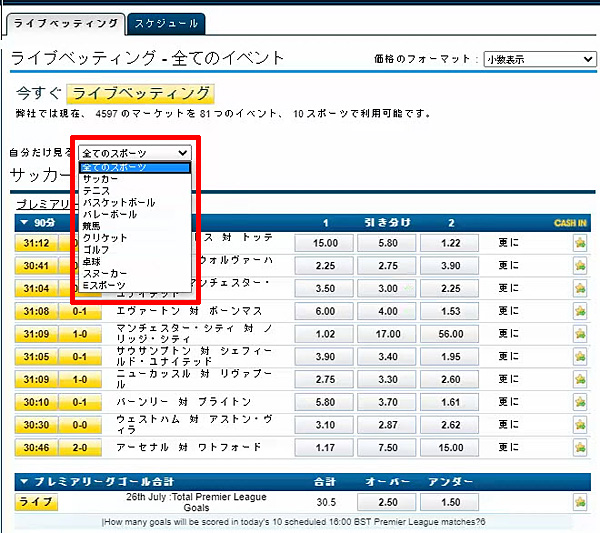
Task: Click favorite star for Southampton match row
Action: click(580, 357)
